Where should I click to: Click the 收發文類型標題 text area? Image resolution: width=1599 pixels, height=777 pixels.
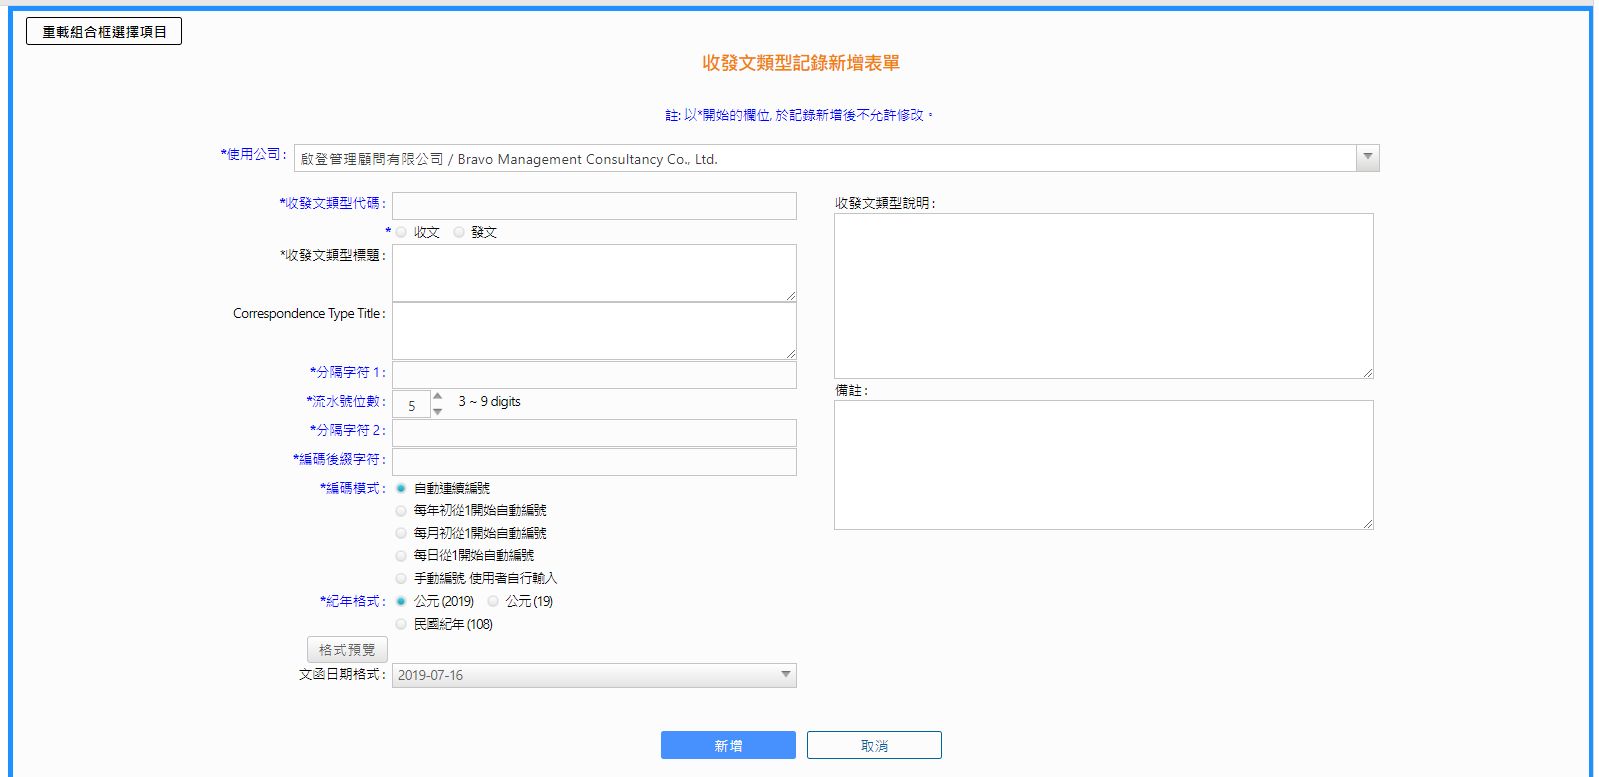[x=594, y=272]
